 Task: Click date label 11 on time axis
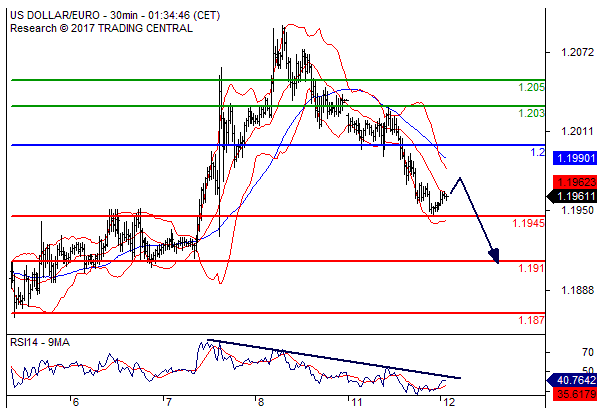(356, 402)
